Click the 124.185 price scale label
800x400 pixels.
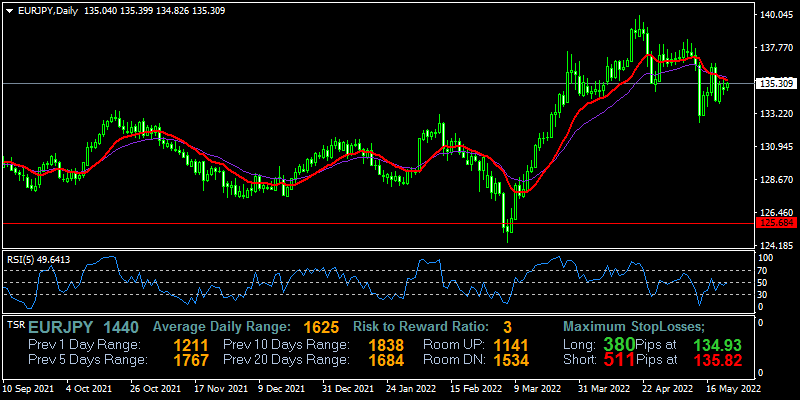click(777, 246)
